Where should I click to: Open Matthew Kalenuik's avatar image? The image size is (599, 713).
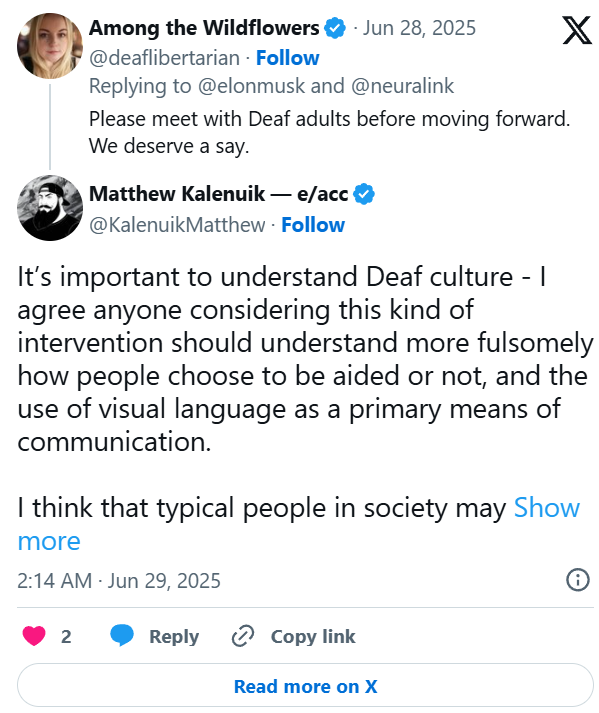point(50,208)
